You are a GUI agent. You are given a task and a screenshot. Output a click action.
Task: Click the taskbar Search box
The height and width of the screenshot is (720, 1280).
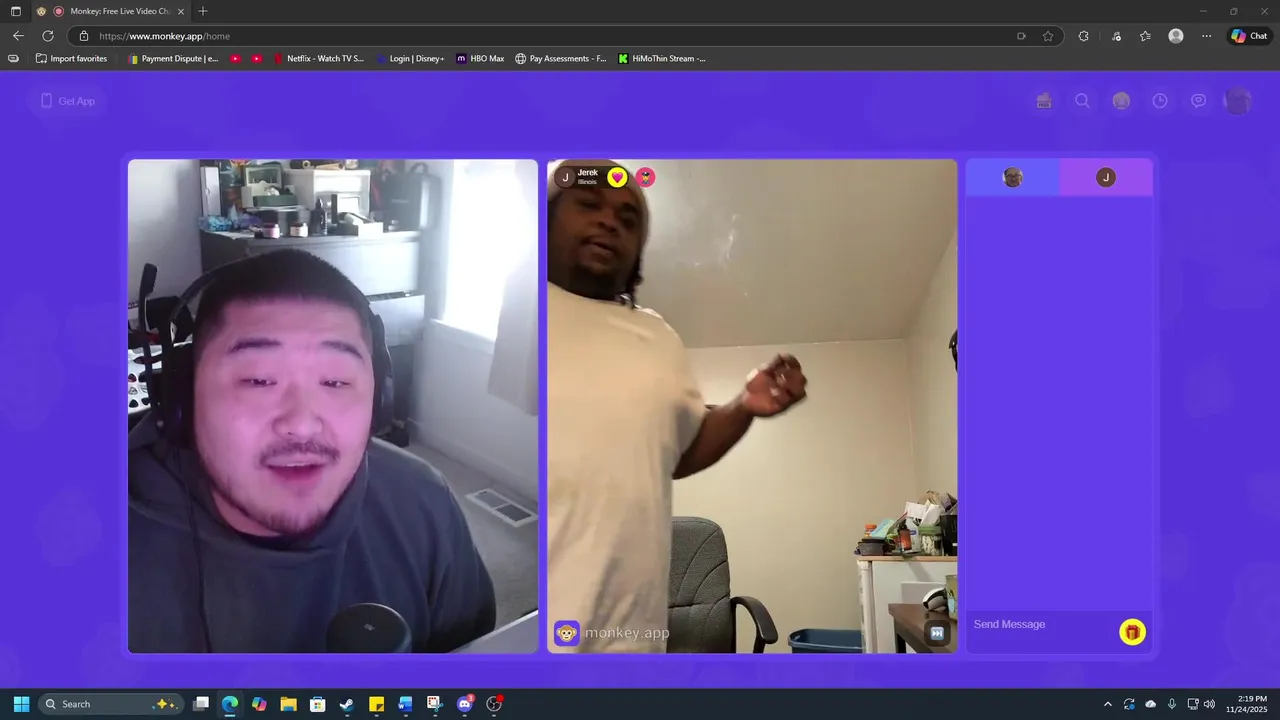coord(111,704)
